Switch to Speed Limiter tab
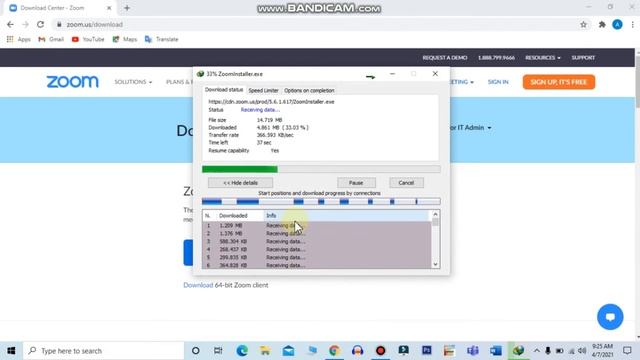640x360 pixels. [x=263, y=91]
